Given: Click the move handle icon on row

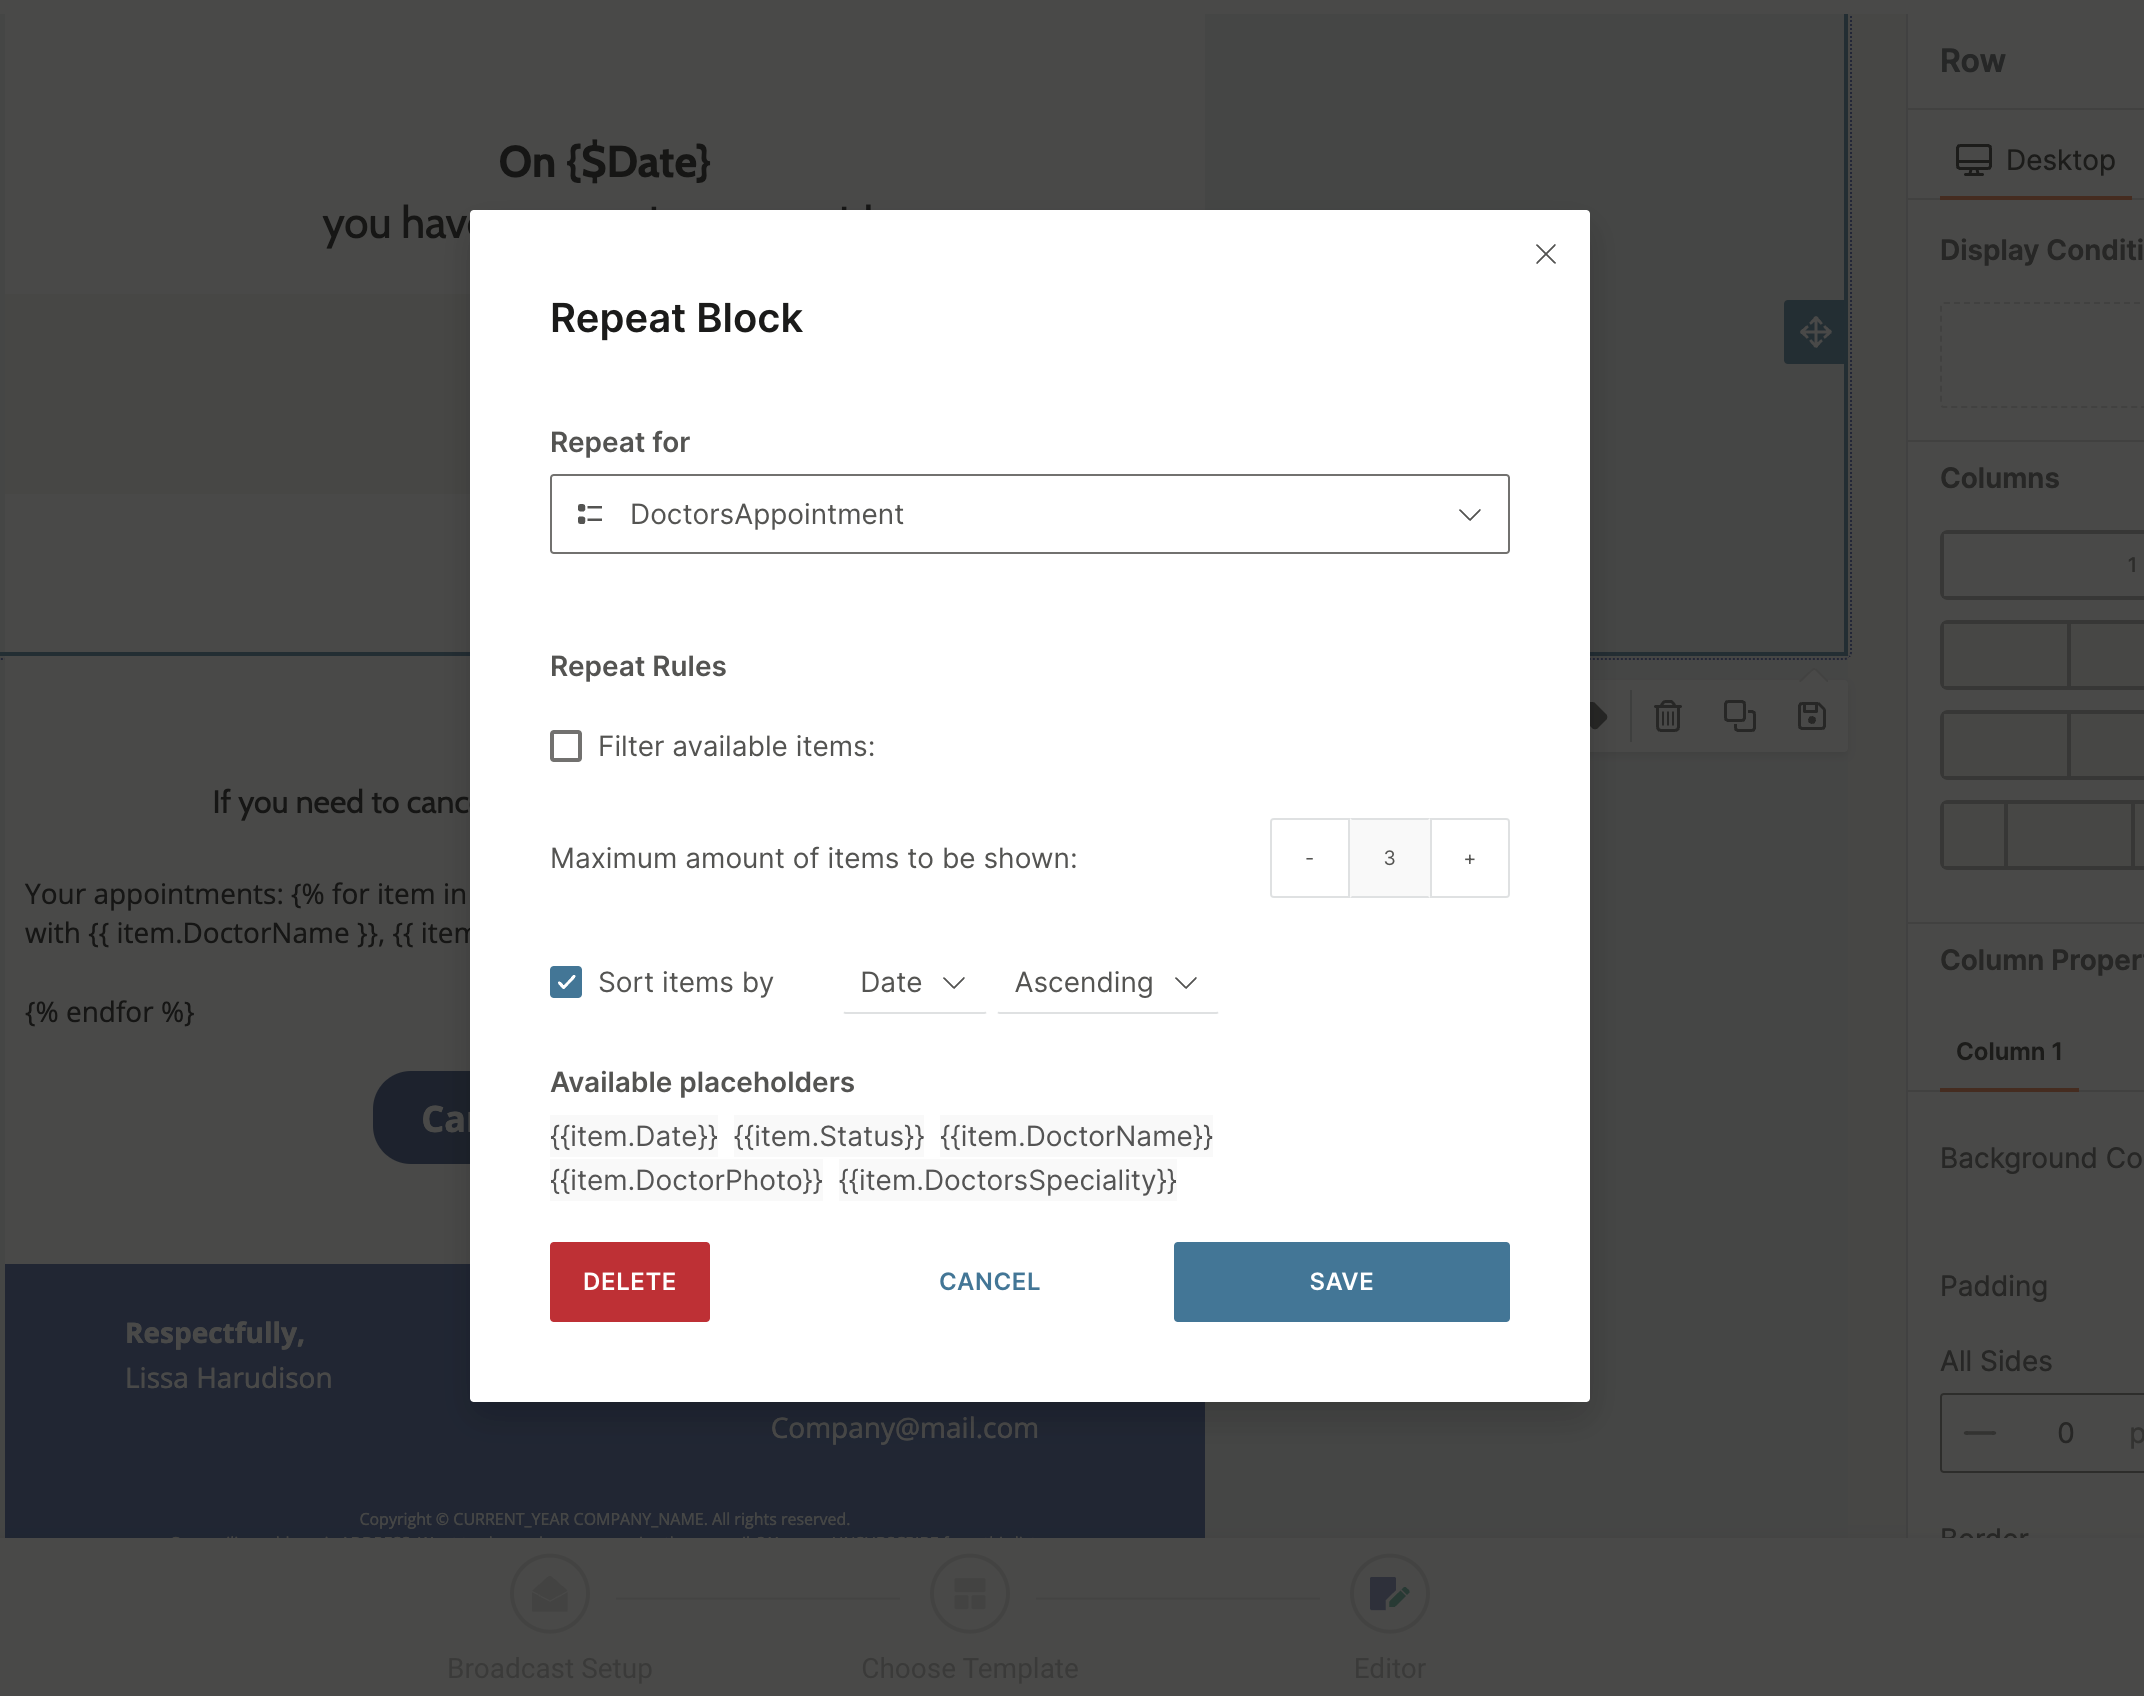Looking at the screenshot, I should point(1815,332).
